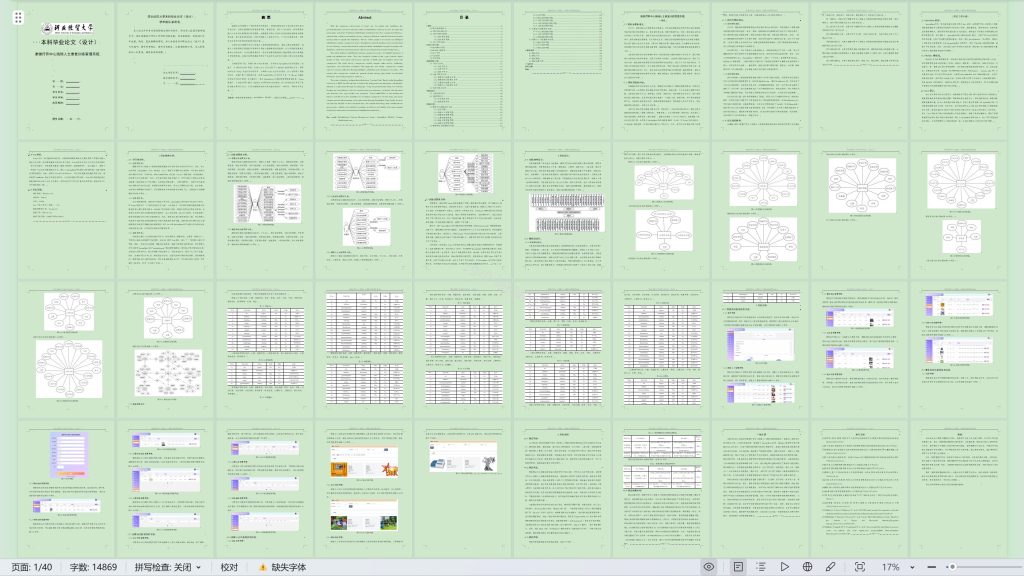Click the 校对 proofreading button
1024x576 pixels.
(229, 568)
